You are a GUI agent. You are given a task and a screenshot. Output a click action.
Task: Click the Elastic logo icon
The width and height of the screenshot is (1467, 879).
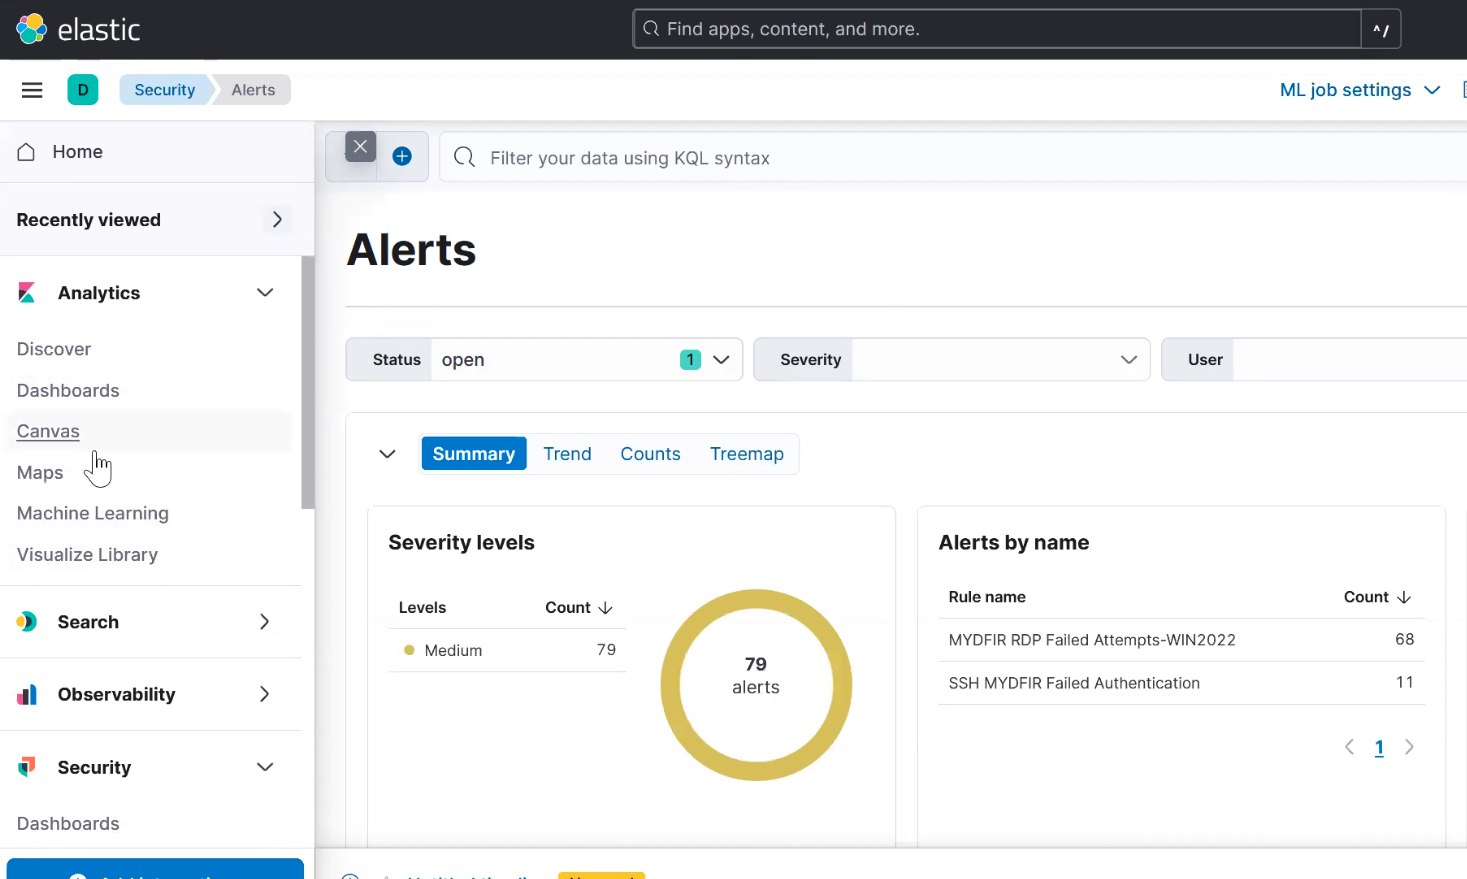(31, 29)
